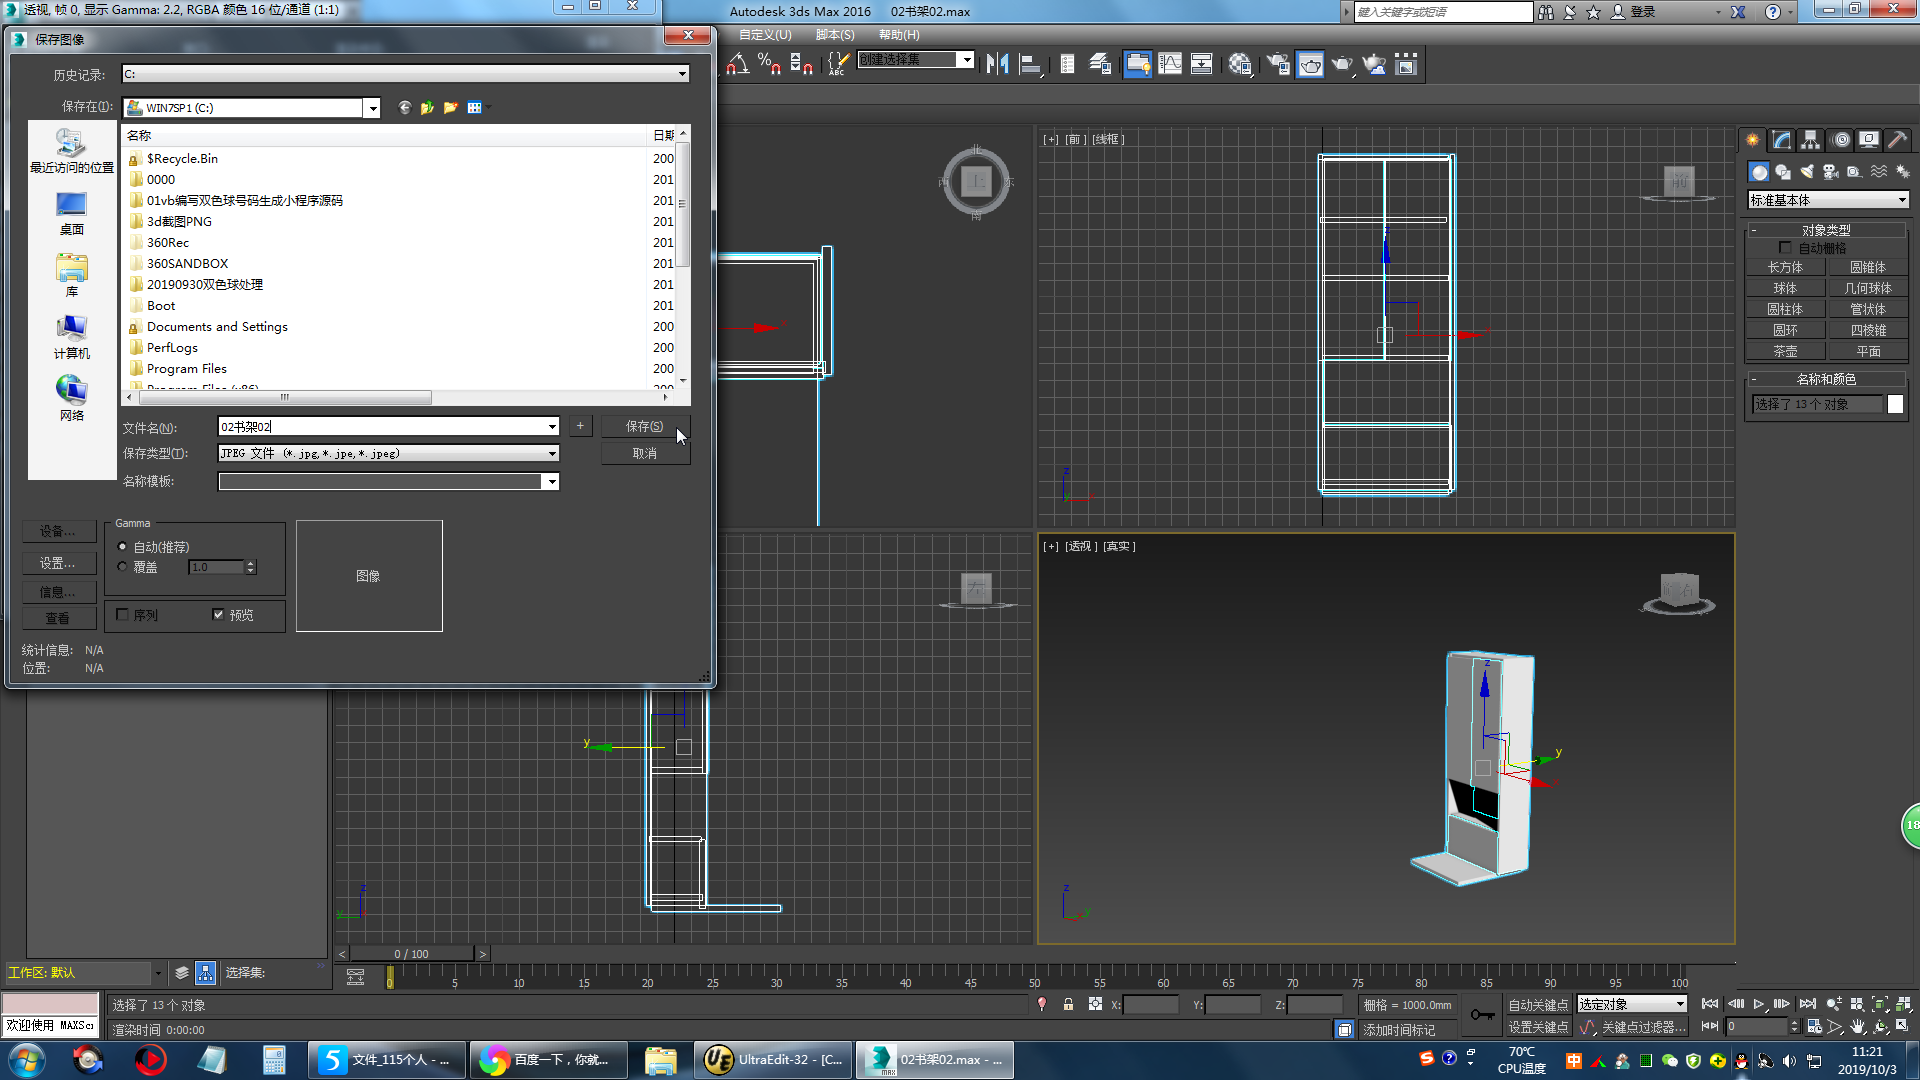Image resolution: width=1920 pixels, height=1080 pixels.
Task: Click the 设备... button
Action: tap(58, 531)
